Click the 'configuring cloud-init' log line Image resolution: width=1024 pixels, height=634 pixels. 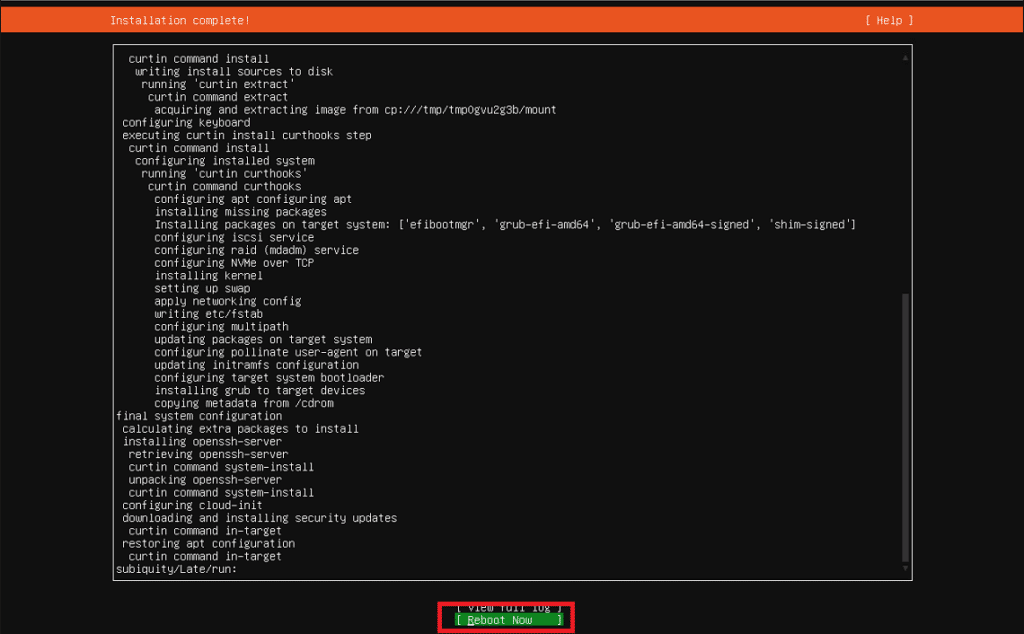tap(192, 505)
